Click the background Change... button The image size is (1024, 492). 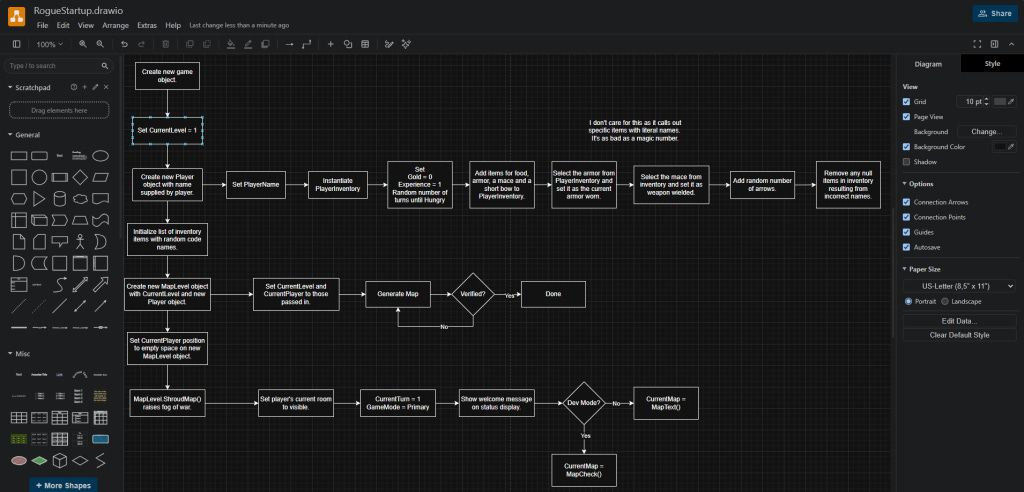coord(986,132)
